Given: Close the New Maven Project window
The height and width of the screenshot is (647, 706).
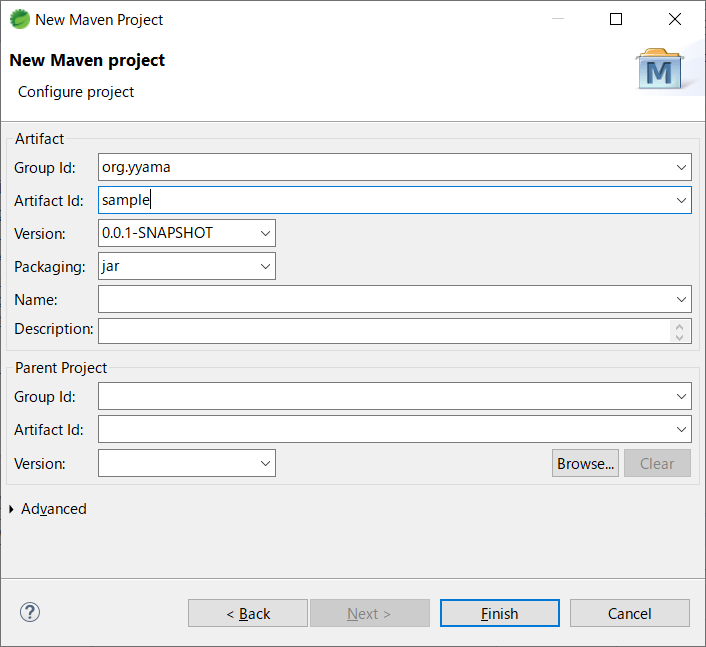Looking at the screenshot, I should pos(674,19).
